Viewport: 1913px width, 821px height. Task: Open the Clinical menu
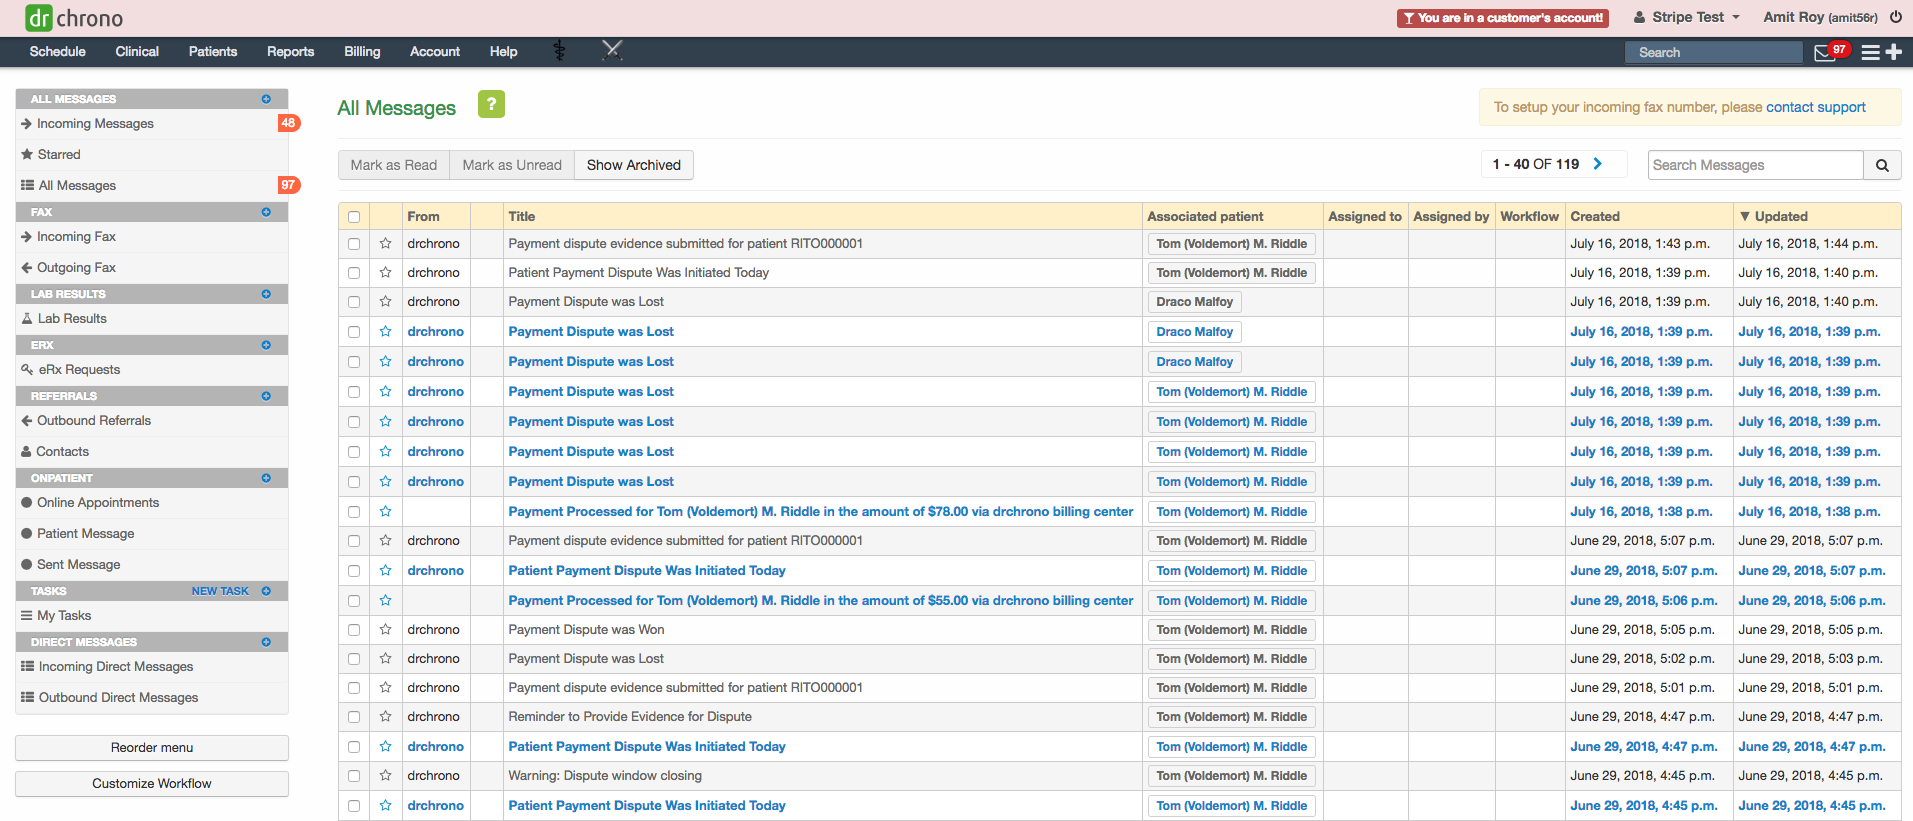pyautogui.click(x=137, y=51)
